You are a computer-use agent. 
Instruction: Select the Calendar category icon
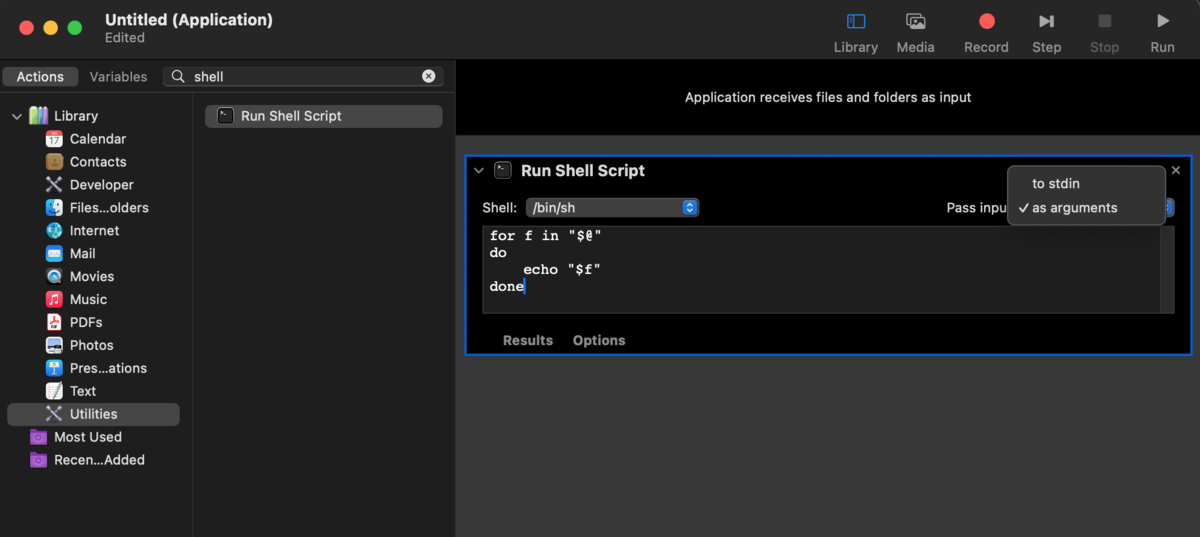54,139
